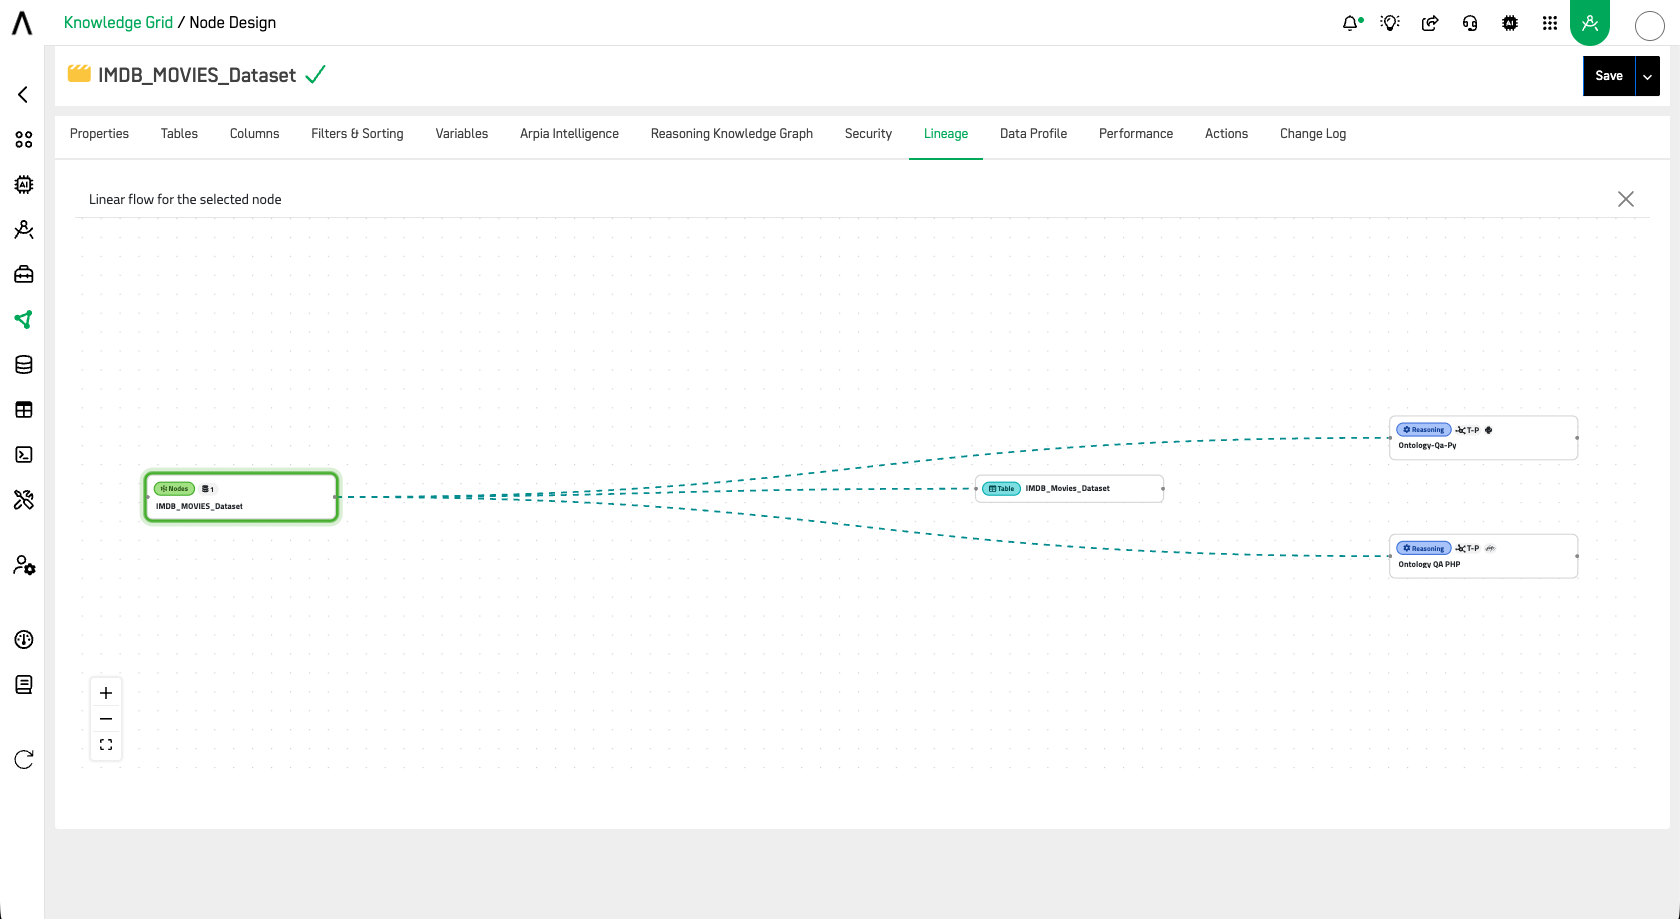Open the Data Profile tab
The height and width of the screenshot is (919, 1680).
pos(1033,134)
